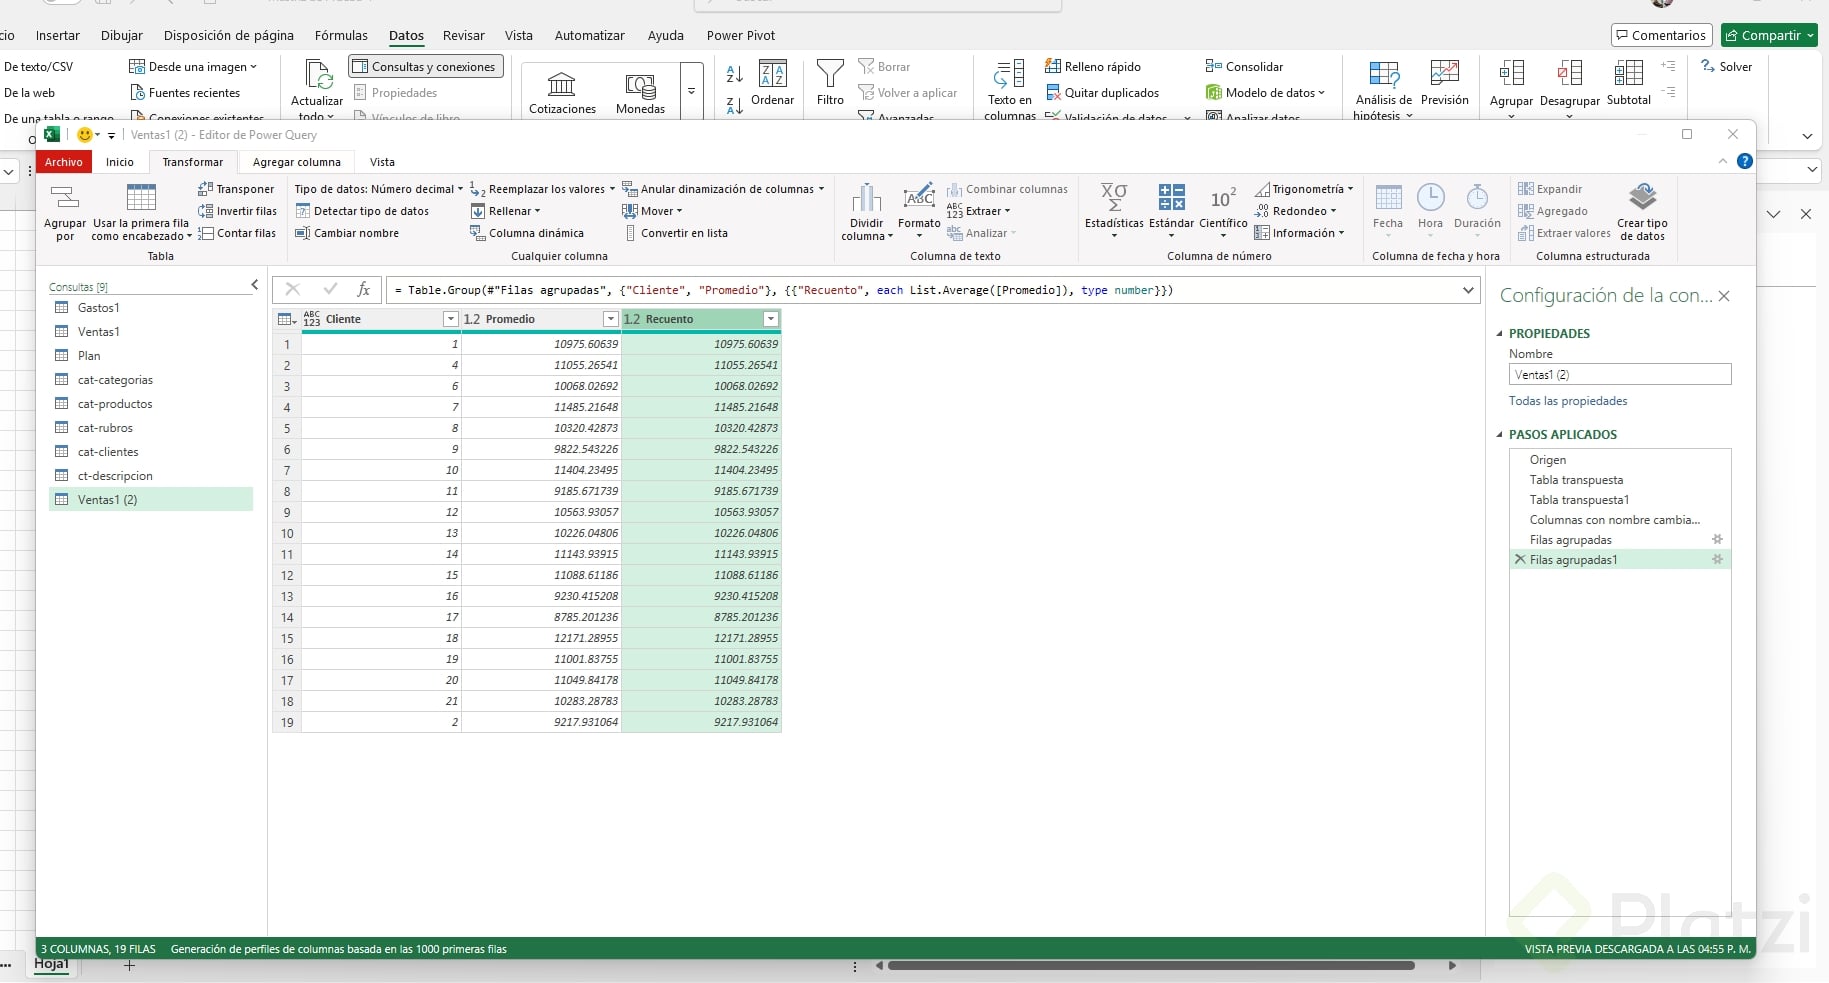Click the Monedas data type icon
1829x983 pixels.
tap(640, 92)
